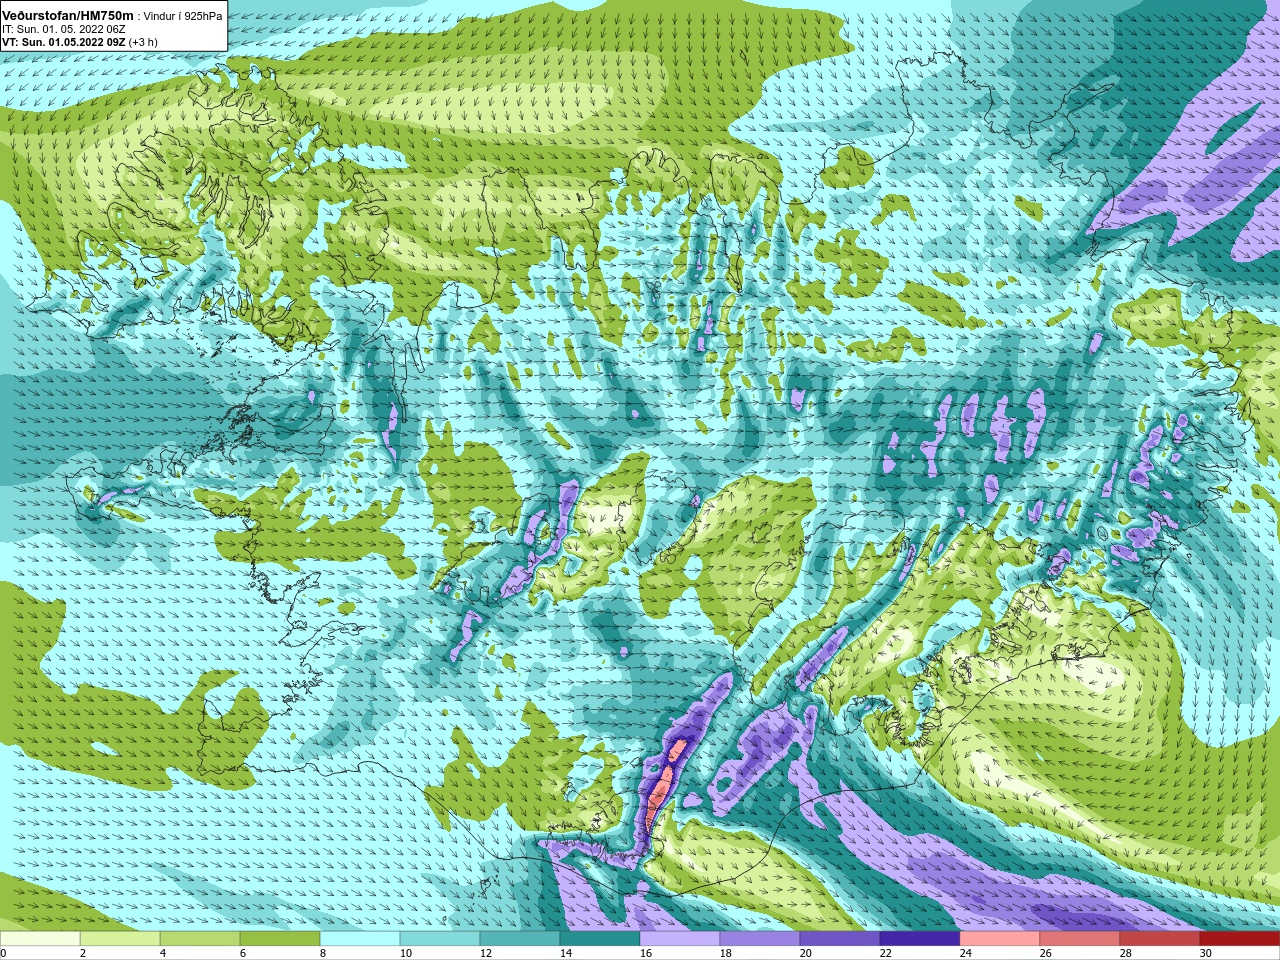This screenshot has height=960, width=1280.
Task: Click the legend tick label '10'
Action: [x=405, y=953]
